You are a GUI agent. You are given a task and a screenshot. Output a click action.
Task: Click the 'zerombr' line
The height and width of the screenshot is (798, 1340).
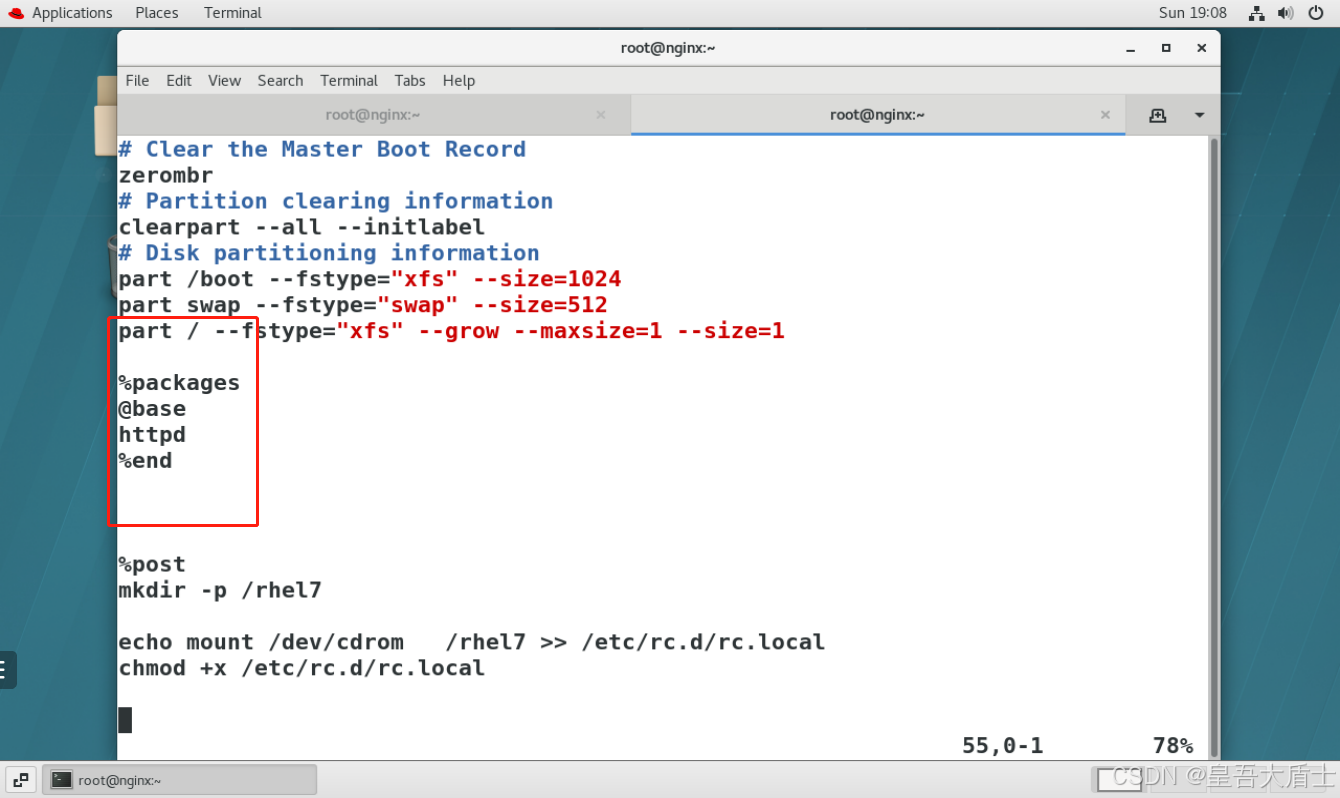point(166,175)
